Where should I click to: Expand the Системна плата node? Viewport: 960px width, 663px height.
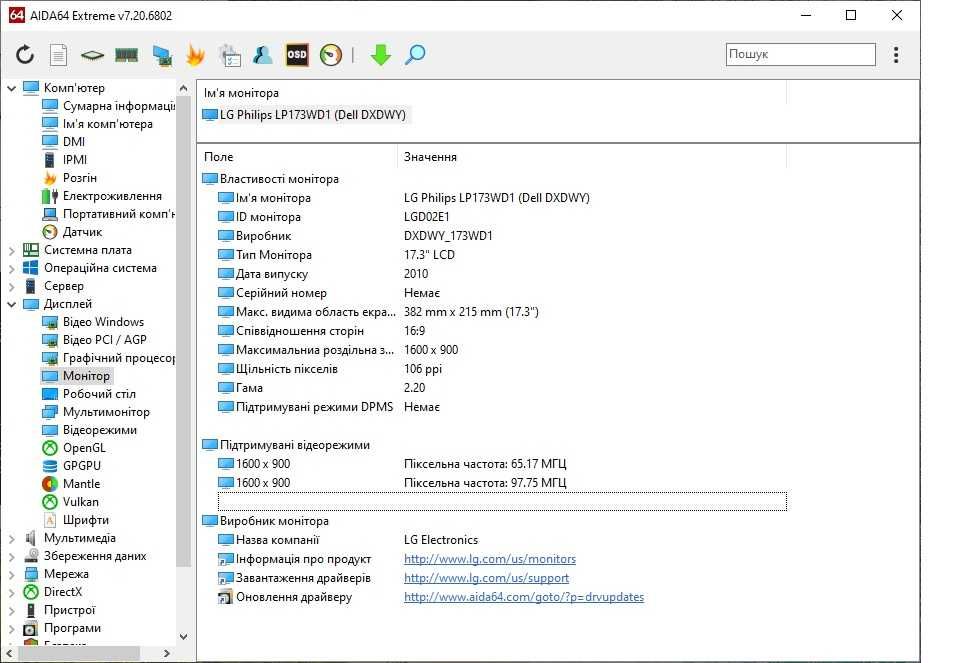(11, 250)
